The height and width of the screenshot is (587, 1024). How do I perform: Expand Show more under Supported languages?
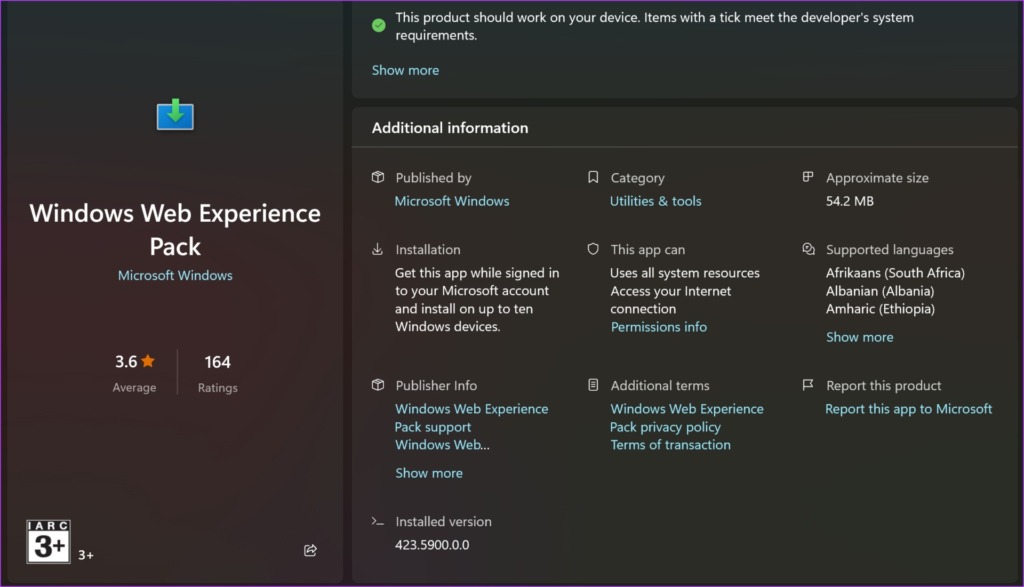pyautogui.click(x=859, y=337)
